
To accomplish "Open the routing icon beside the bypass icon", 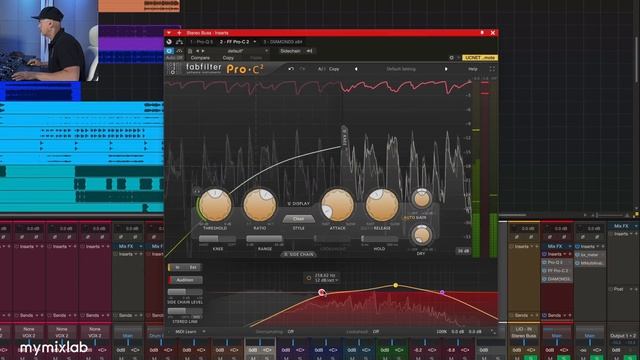I will tap(179, 42).
